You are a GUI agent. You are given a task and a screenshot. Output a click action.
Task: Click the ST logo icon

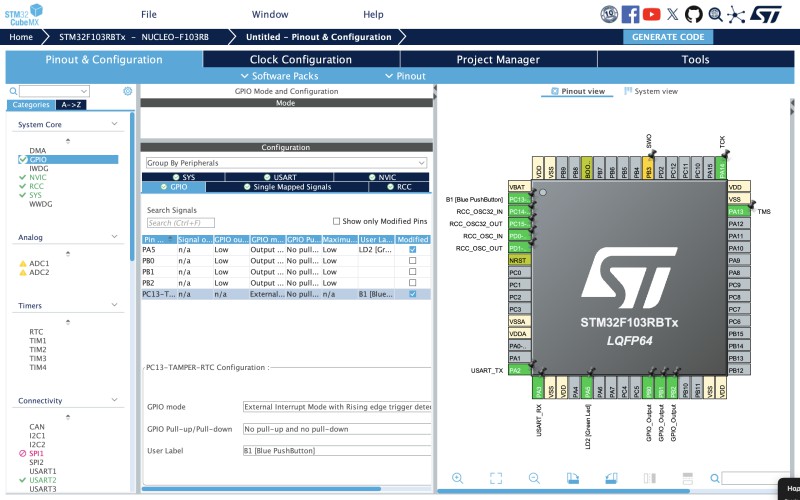pyautogui.click(x=765, y=14)
